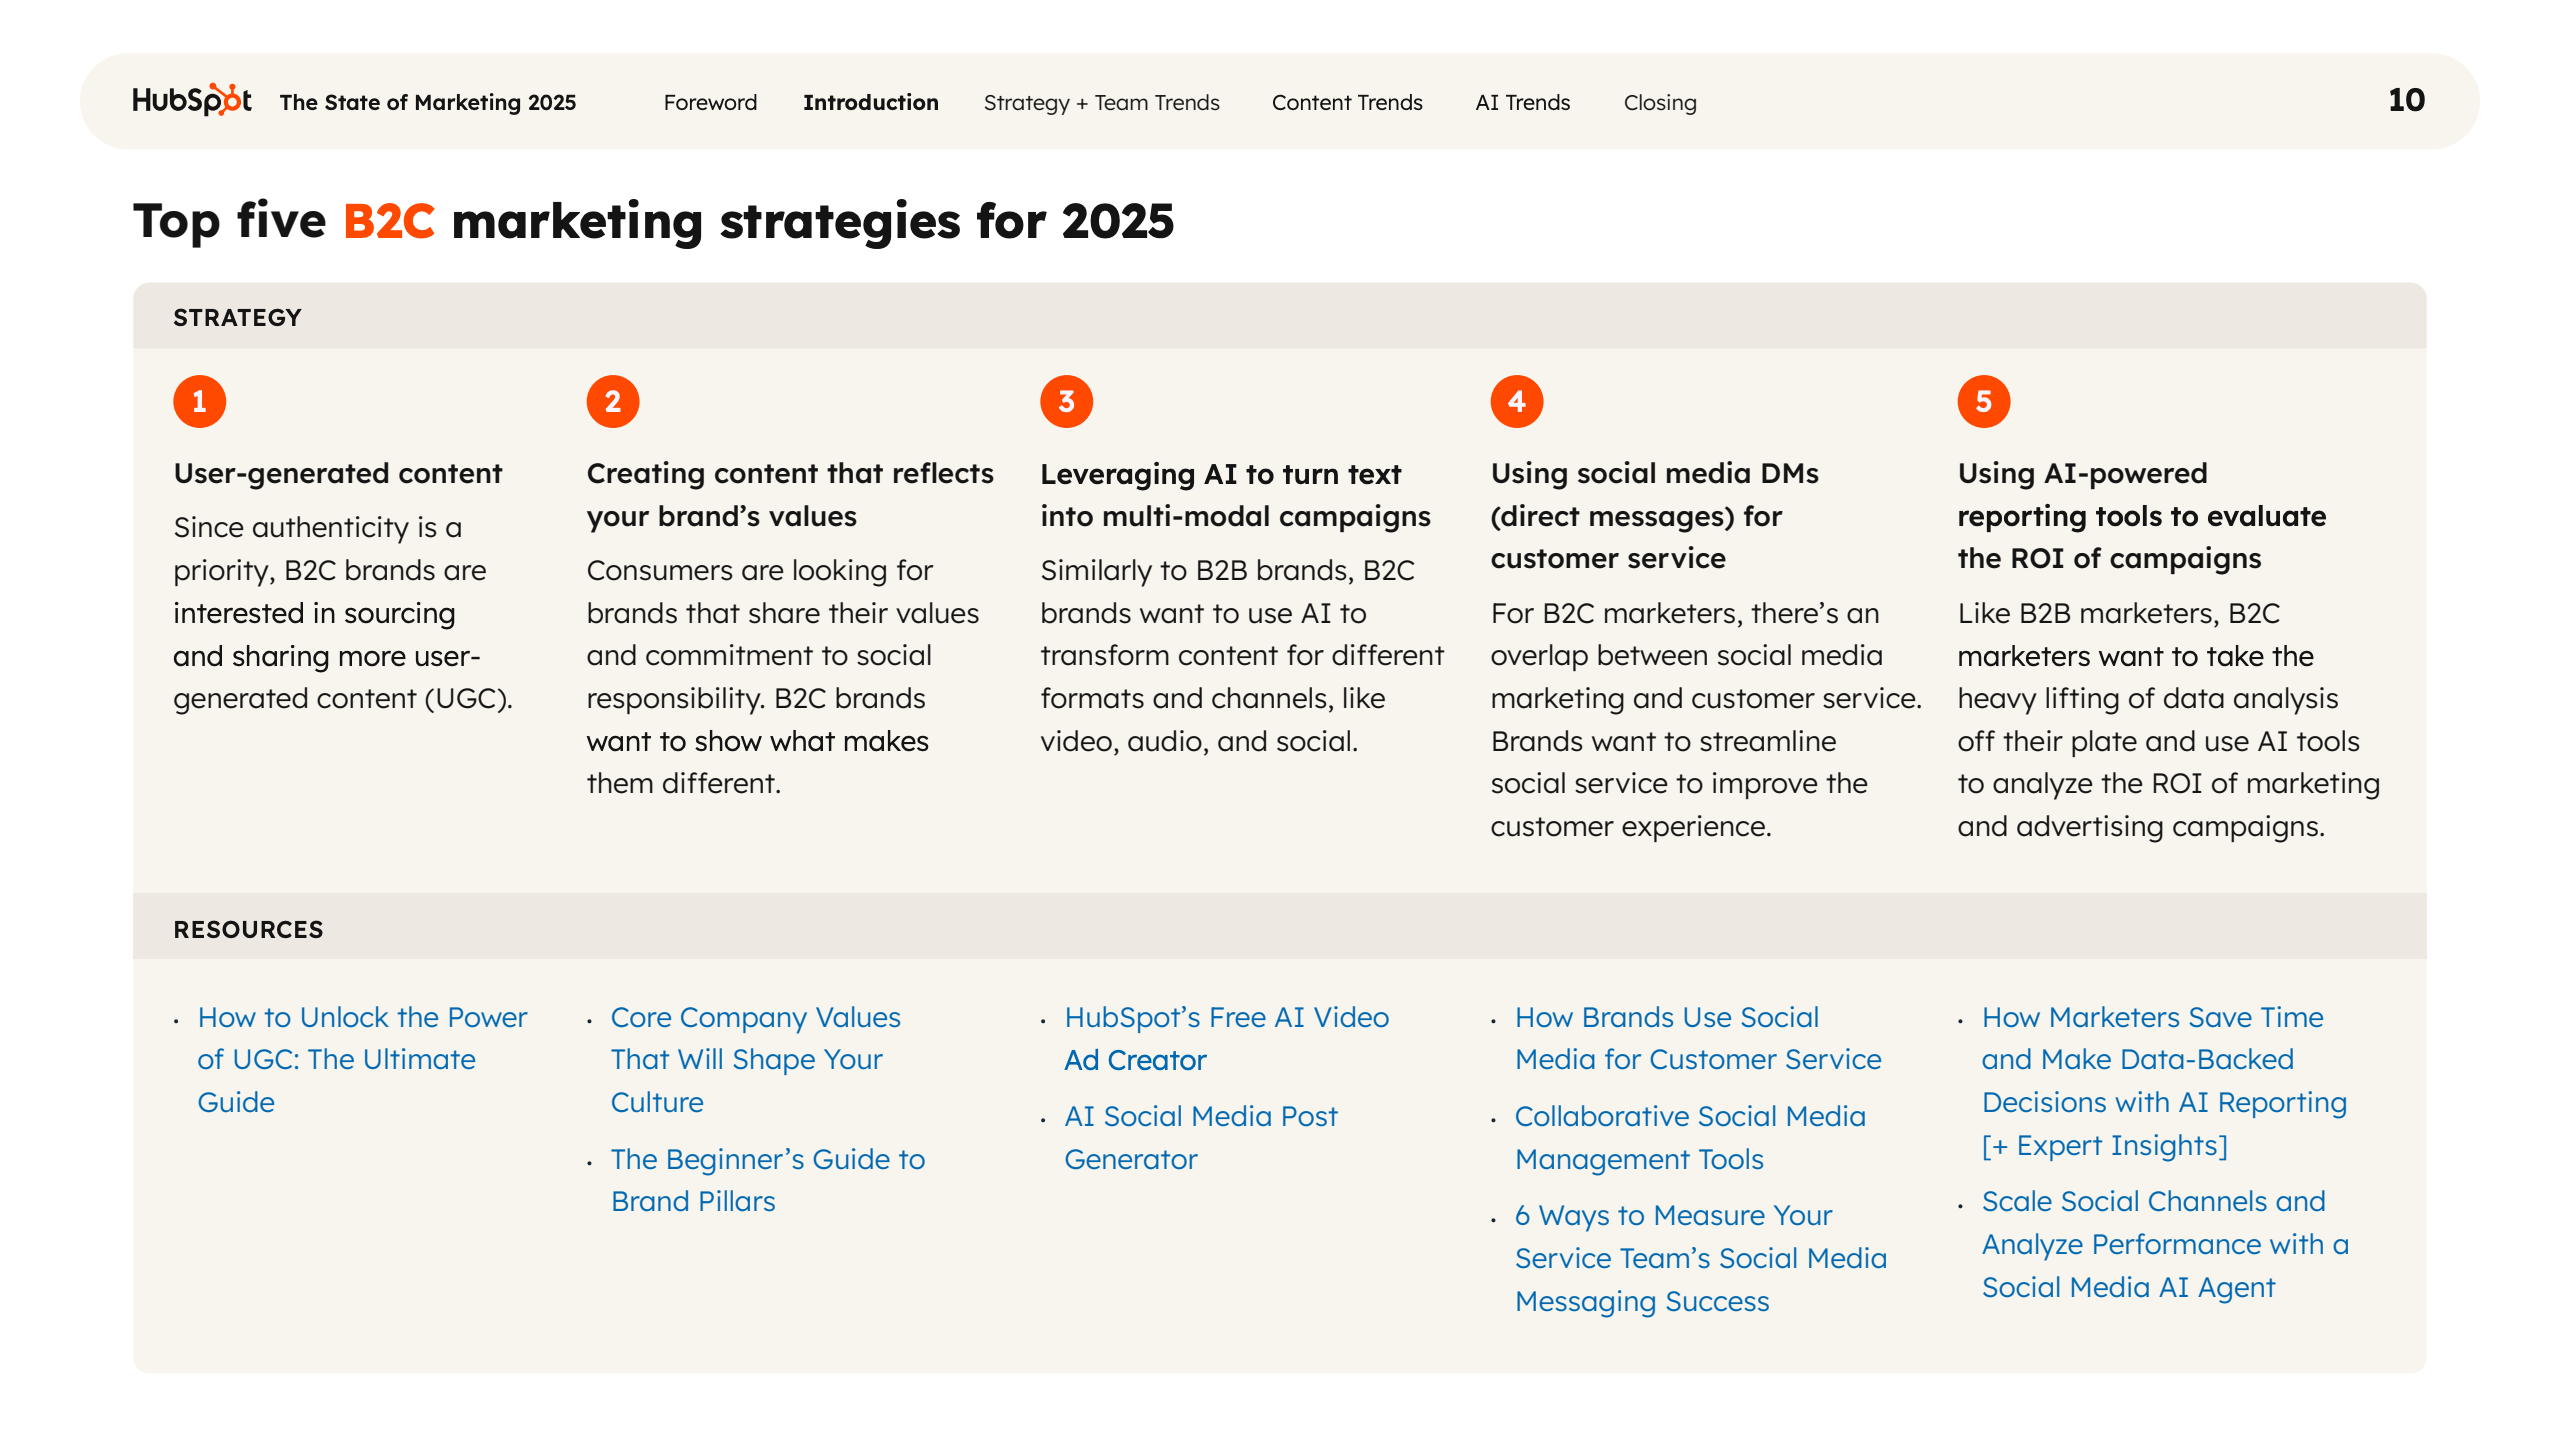Open The Beginner's Guide to Brand Pillars
This screenshot has width=2560, height=1440.
tap(766, 1180)
